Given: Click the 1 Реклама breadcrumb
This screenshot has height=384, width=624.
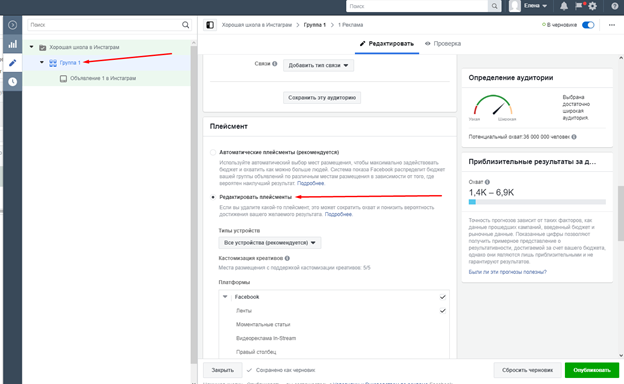Looking at the screenshot, I should (351, 25).
